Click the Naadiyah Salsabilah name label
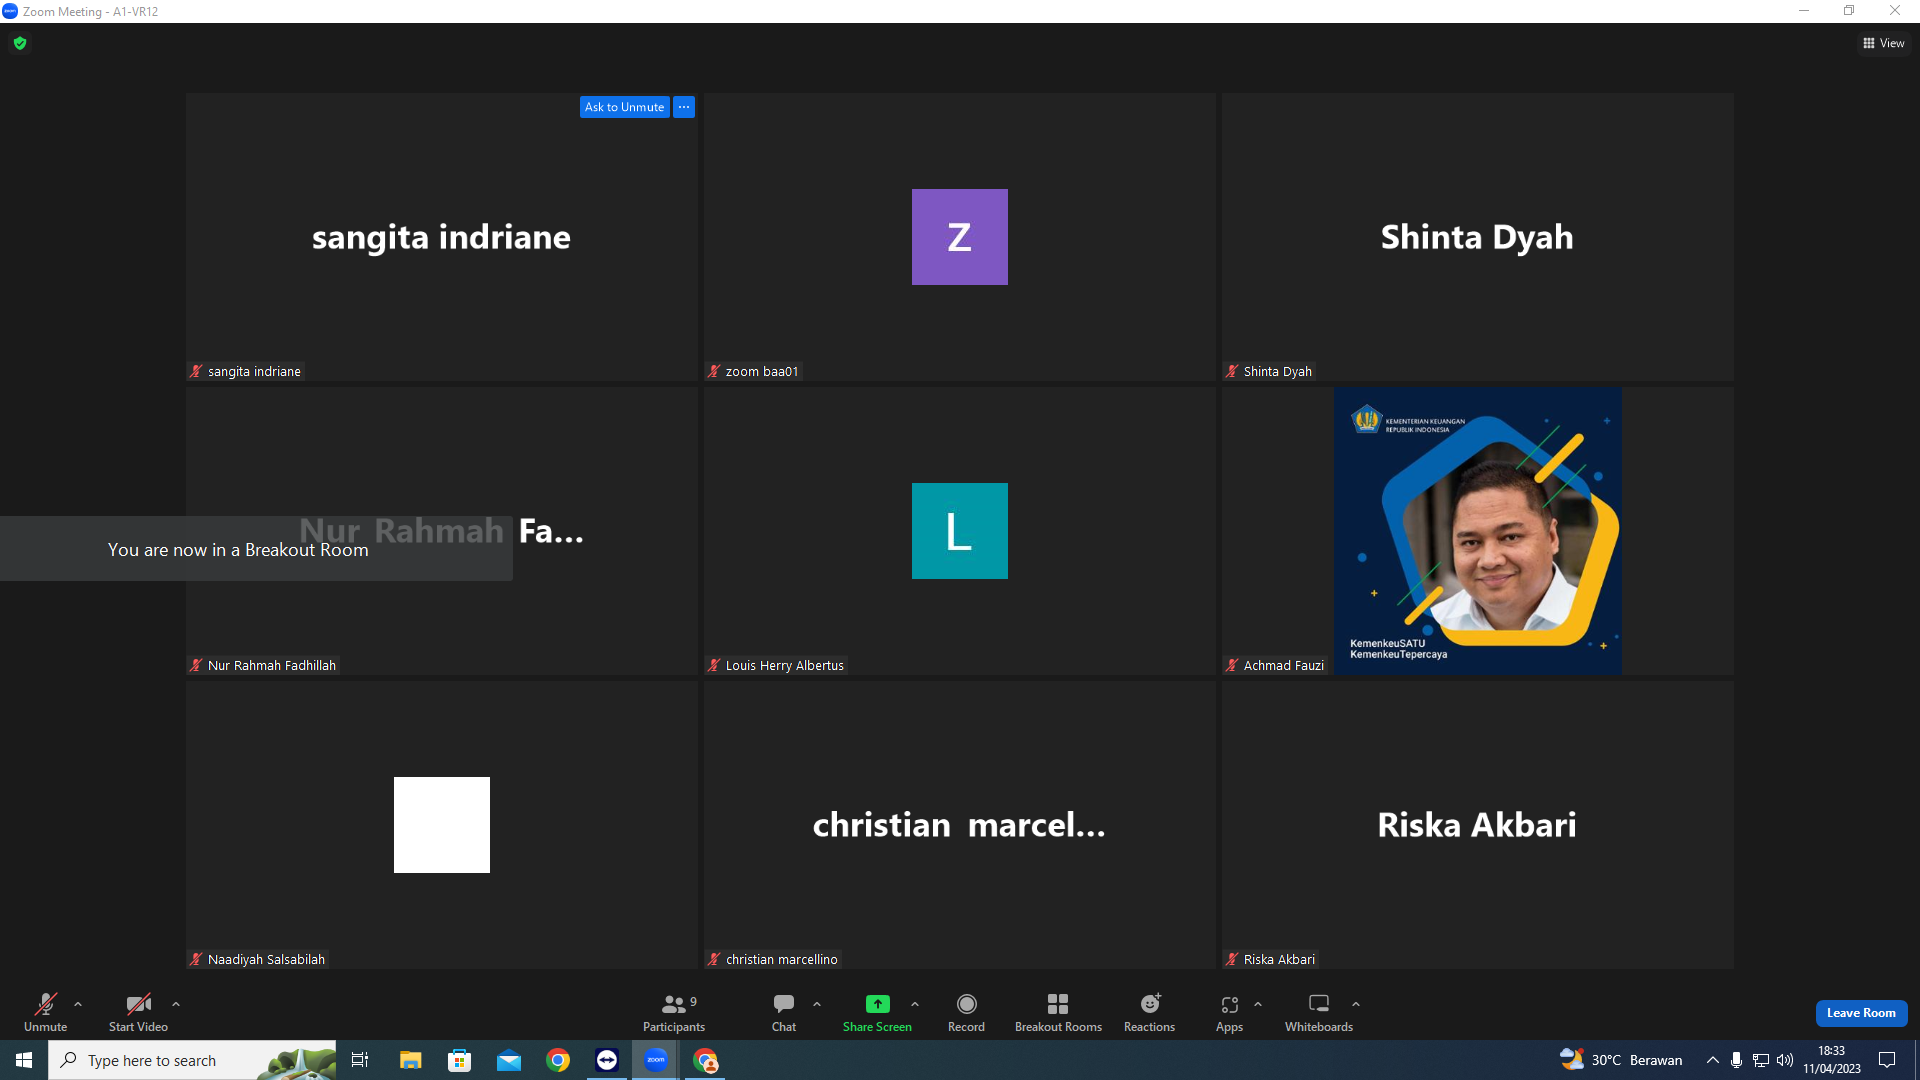This screenshot has height=1080, width=1920. click(x=266, y=959)
